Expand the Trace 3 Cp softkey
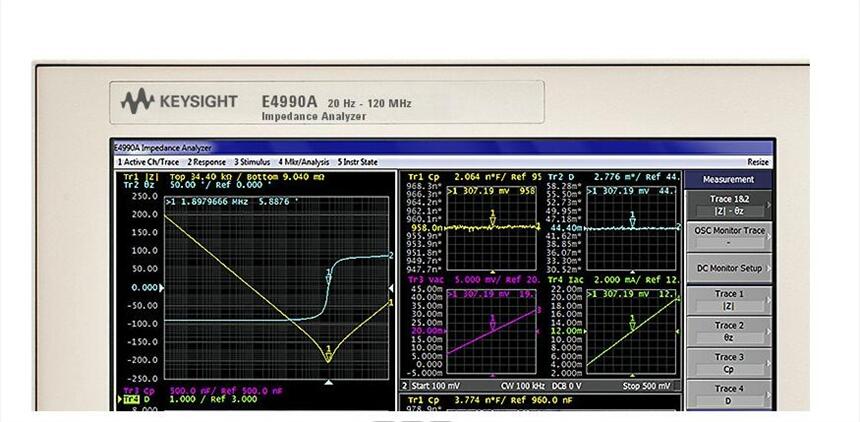The width and height of the screenshot is (860, 422). tap(728, 362)
